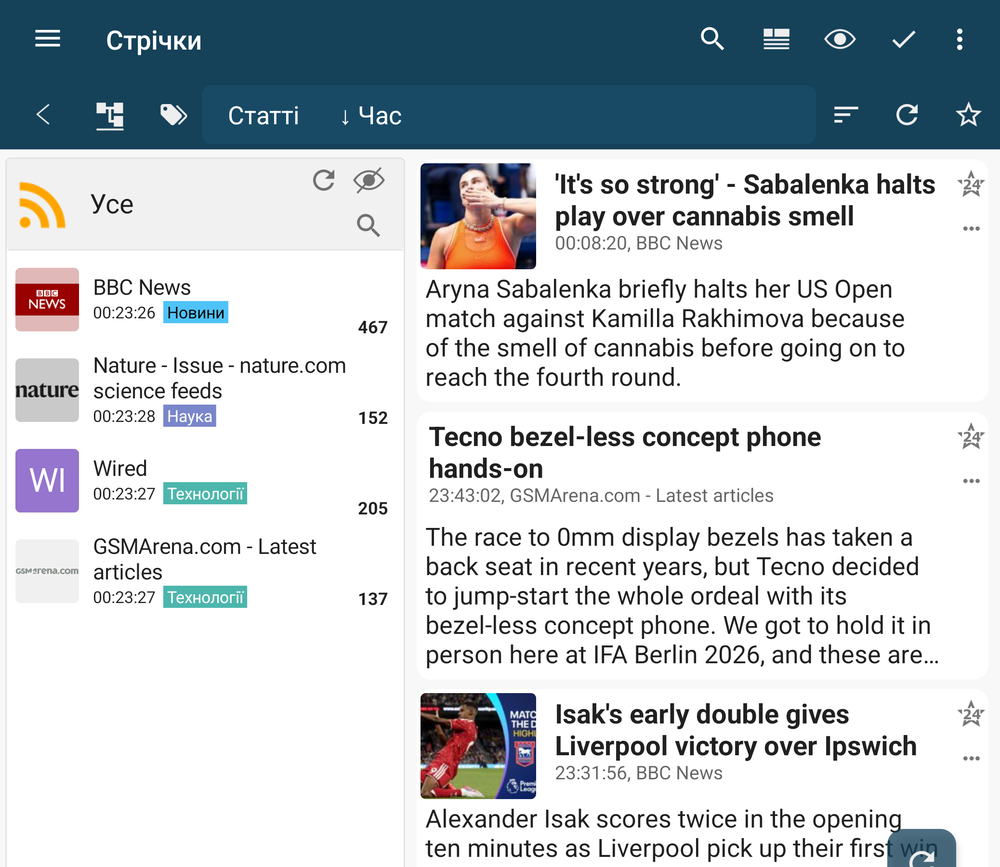The width and height of the screenshot is (1000, 867).
Task: Open the sort lines filter icon
Action: coord(846,115)
